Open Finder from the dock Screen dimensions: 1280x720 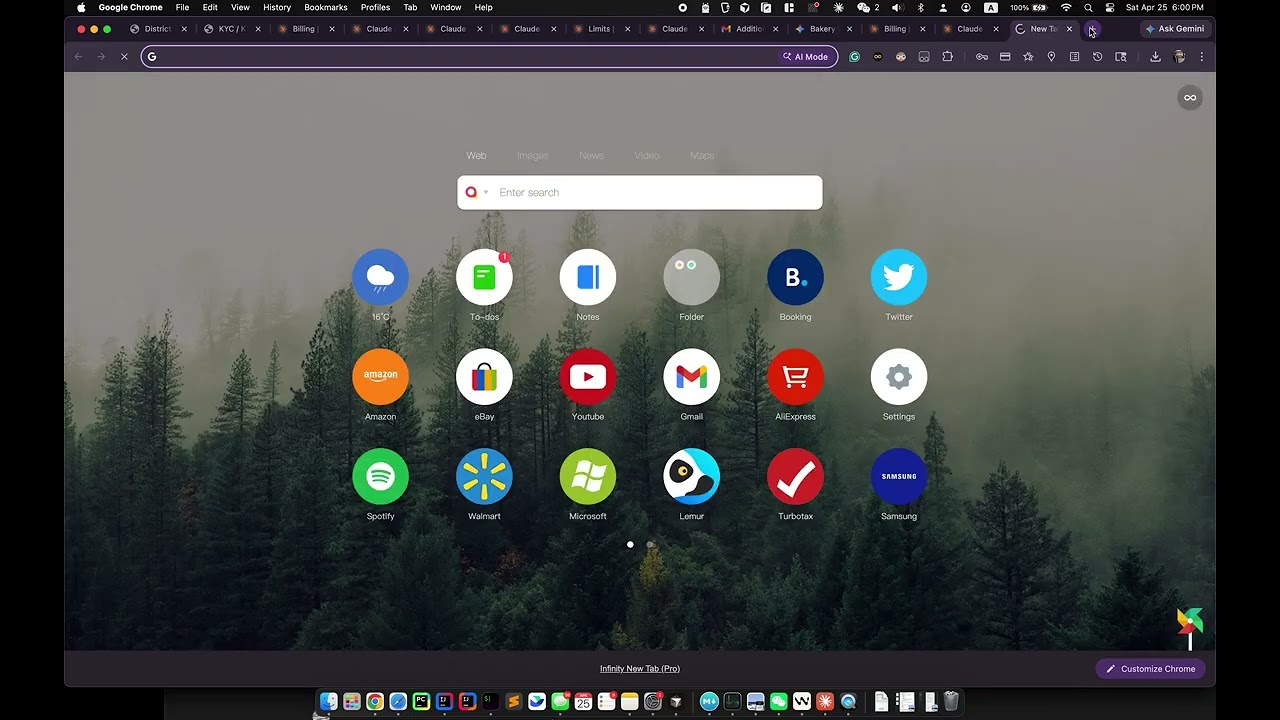pyautogui.click(x=328, y=702)
